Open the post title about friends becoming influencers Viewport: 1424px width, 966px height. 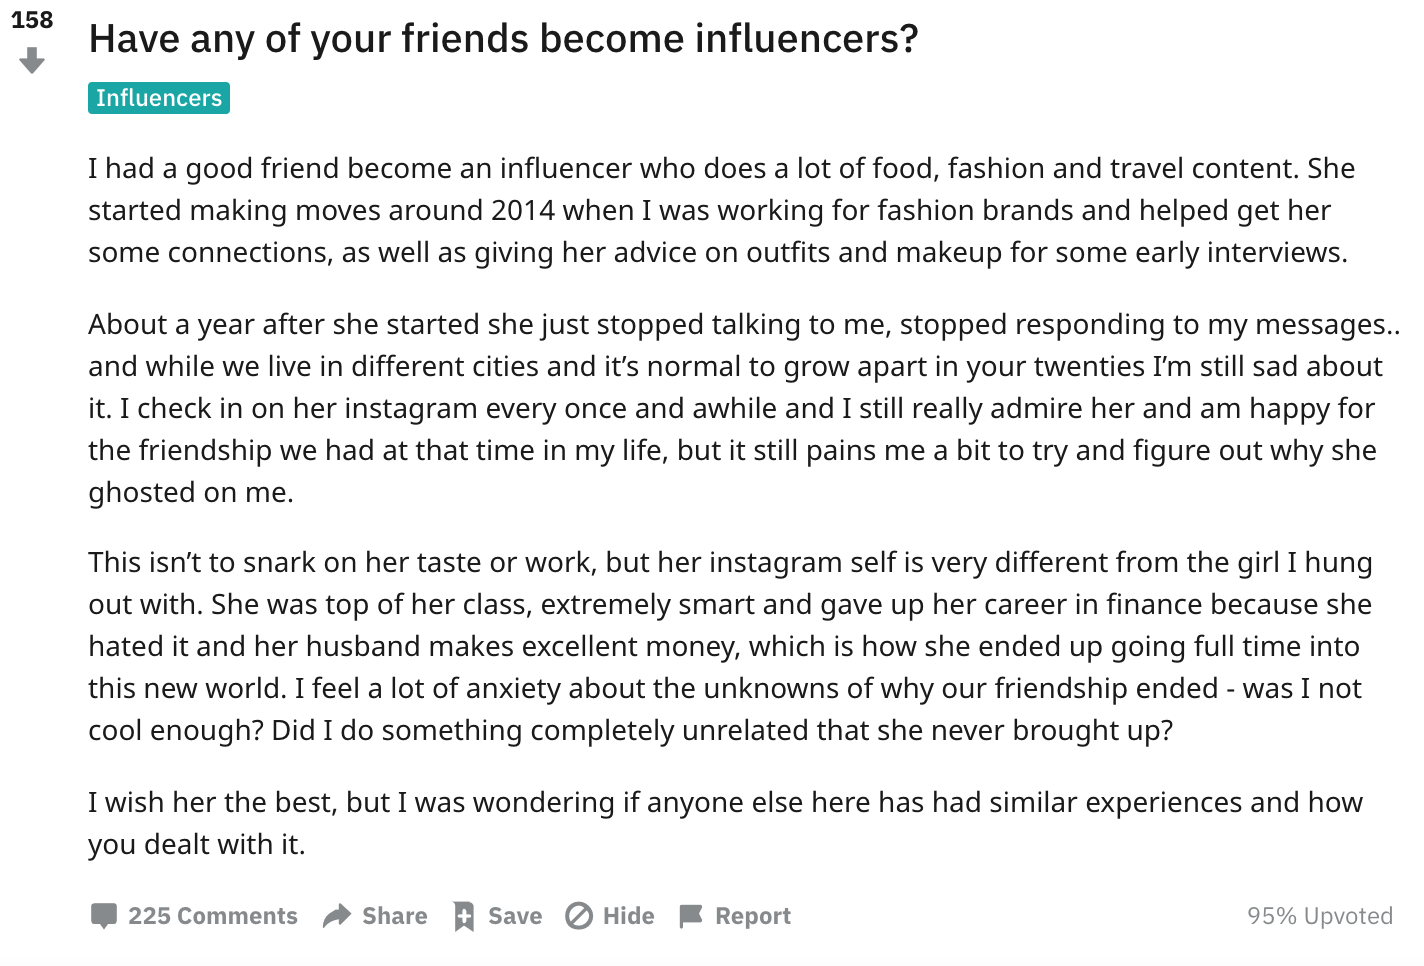[x=503, y=39]
